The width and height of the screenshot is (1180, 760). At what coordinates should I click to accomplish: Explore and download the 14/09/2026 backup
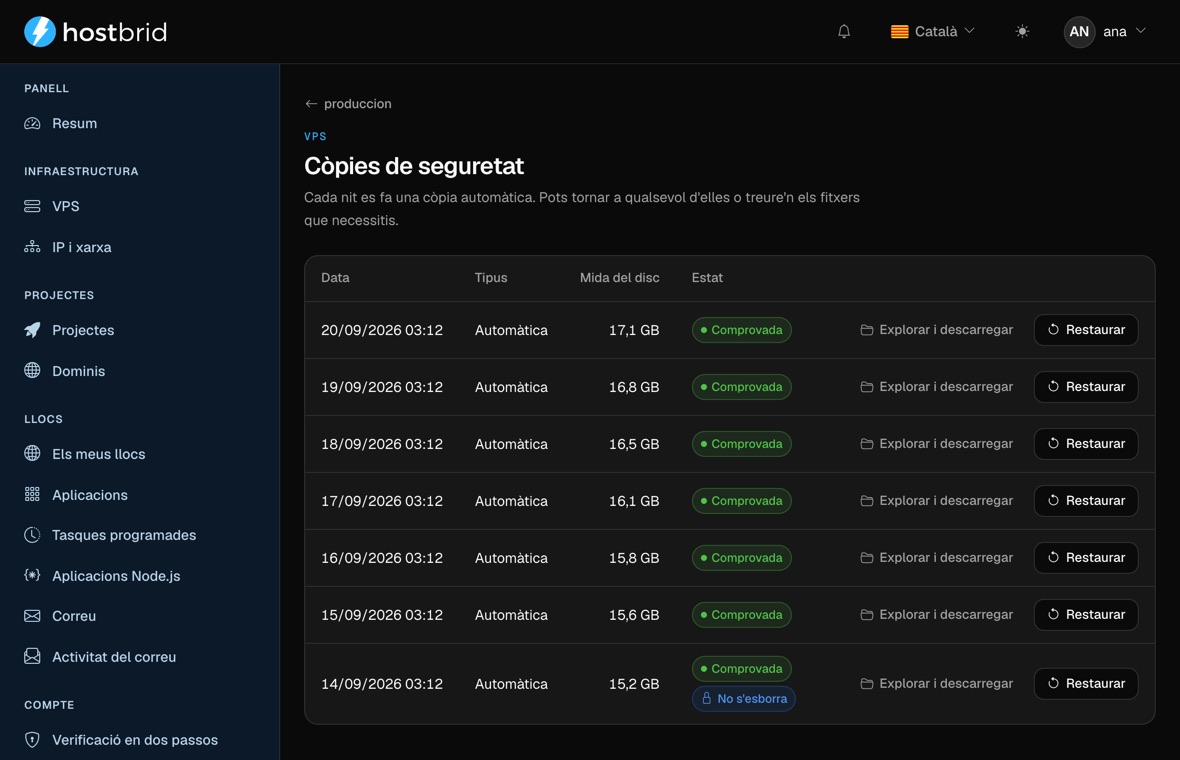[936, 683]
